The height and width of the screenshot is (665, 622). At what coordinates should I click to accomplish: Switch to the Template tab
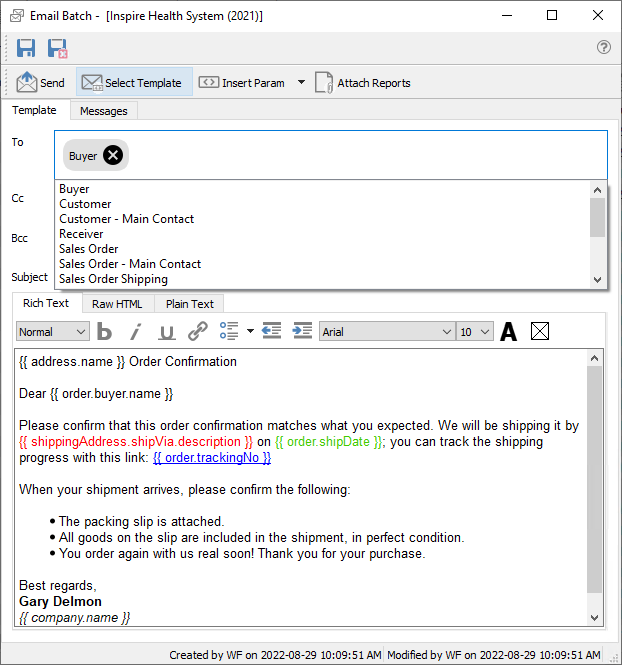34,110
